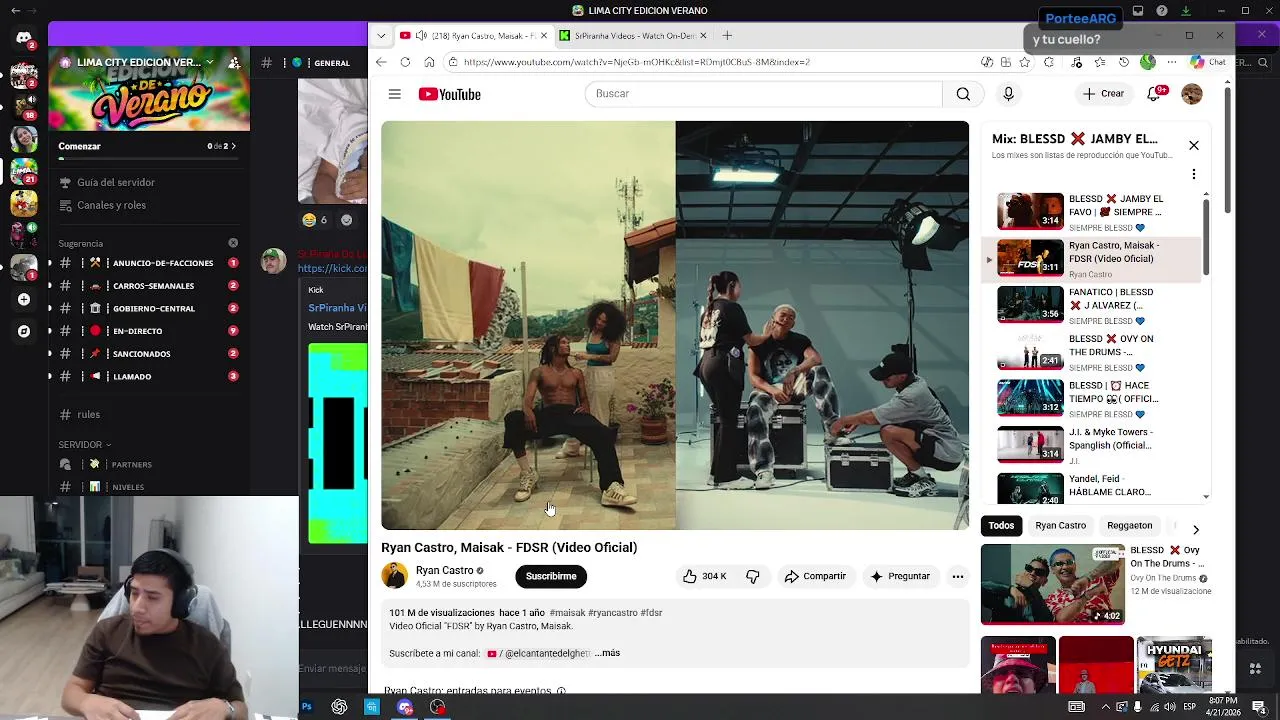The height and width of the screenshot is (720, 1280).
Task: Play FANATICO BLESSD J ALVAREZ from the playlist
Action: coord(1092,306)
